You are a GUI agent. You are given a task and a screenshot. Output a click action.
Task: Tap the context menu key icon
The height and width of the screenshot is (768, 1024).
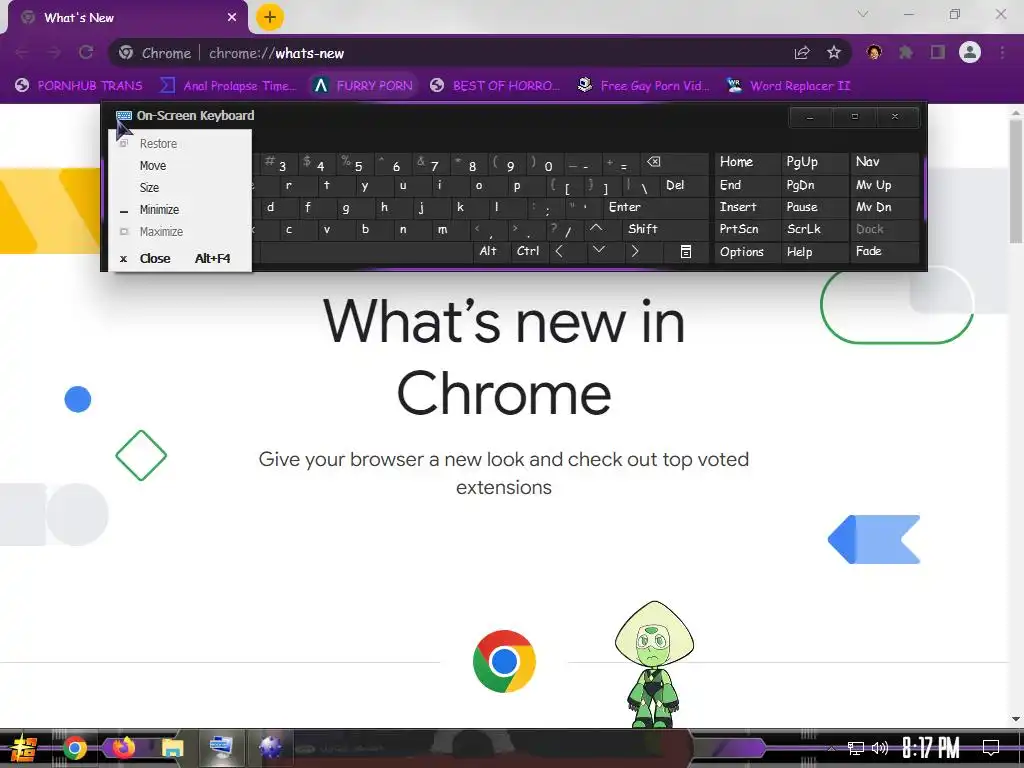pos(685,251)
